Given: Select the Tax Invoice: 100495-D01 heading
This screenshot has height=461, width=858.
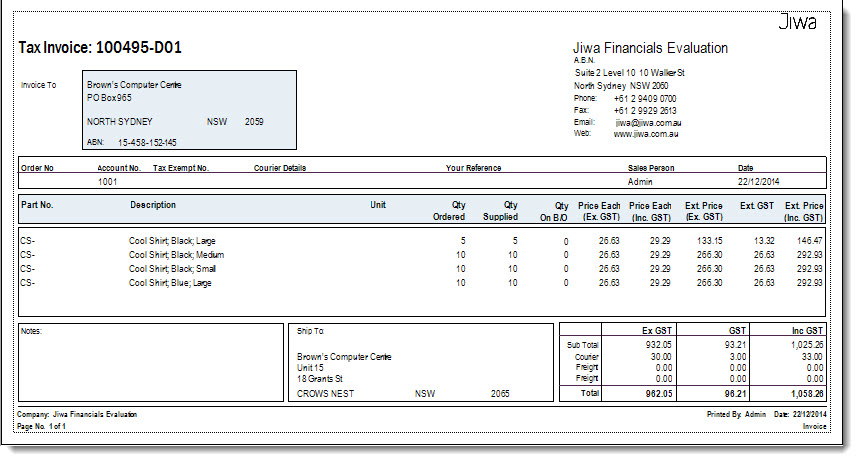Looking at the screenshot, I should pos(100,48).
